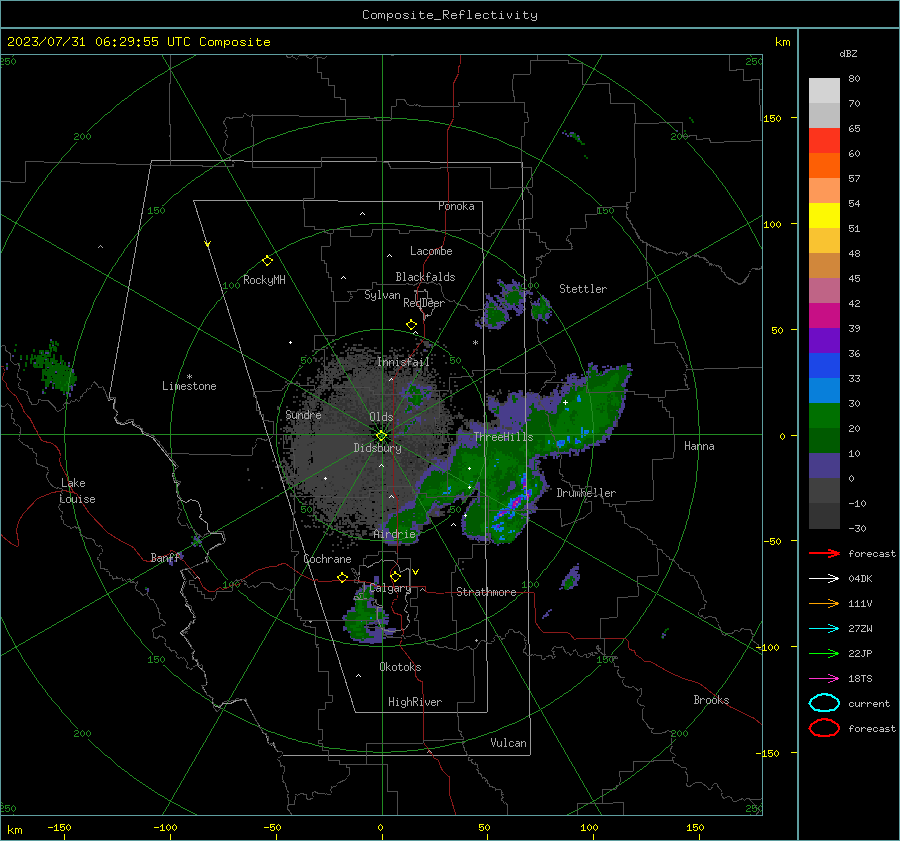Click the 2023/07/31 06:29:55 UTC timestamp

click(x=99, y=42)
